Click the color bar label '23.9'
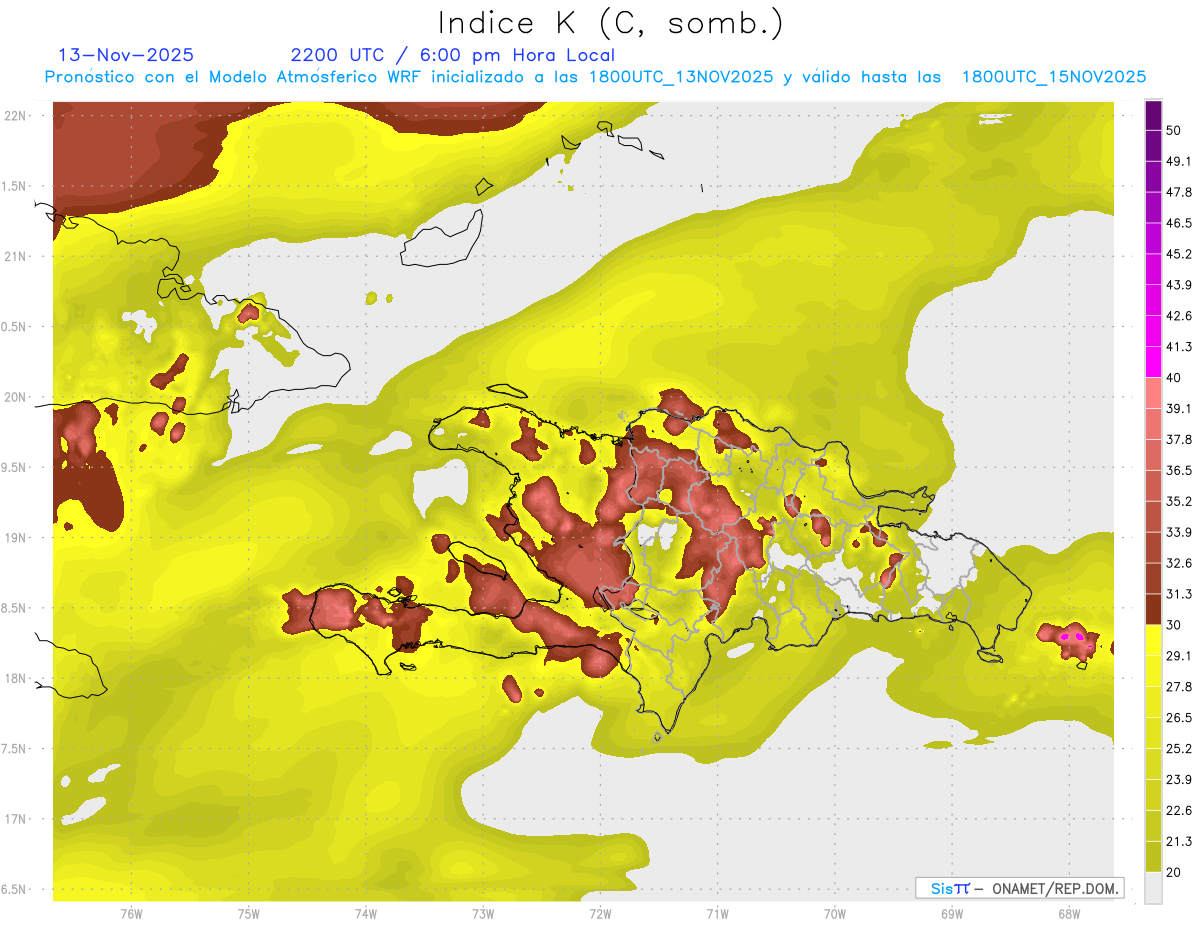Screen dimensions: 1200x927 [x=1180, y=779]
